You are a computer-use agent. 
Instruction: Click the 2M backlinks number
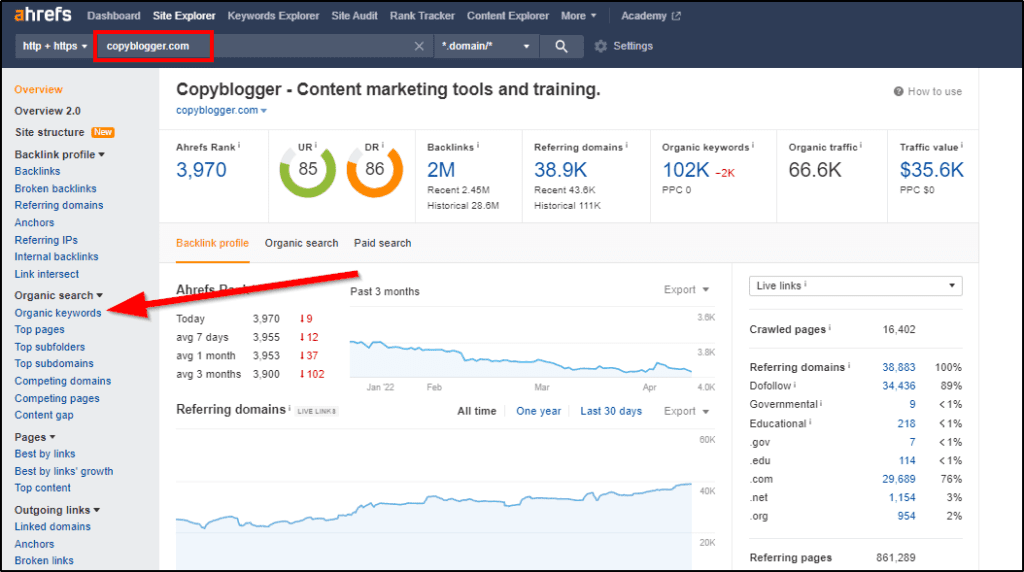point(441,170)
